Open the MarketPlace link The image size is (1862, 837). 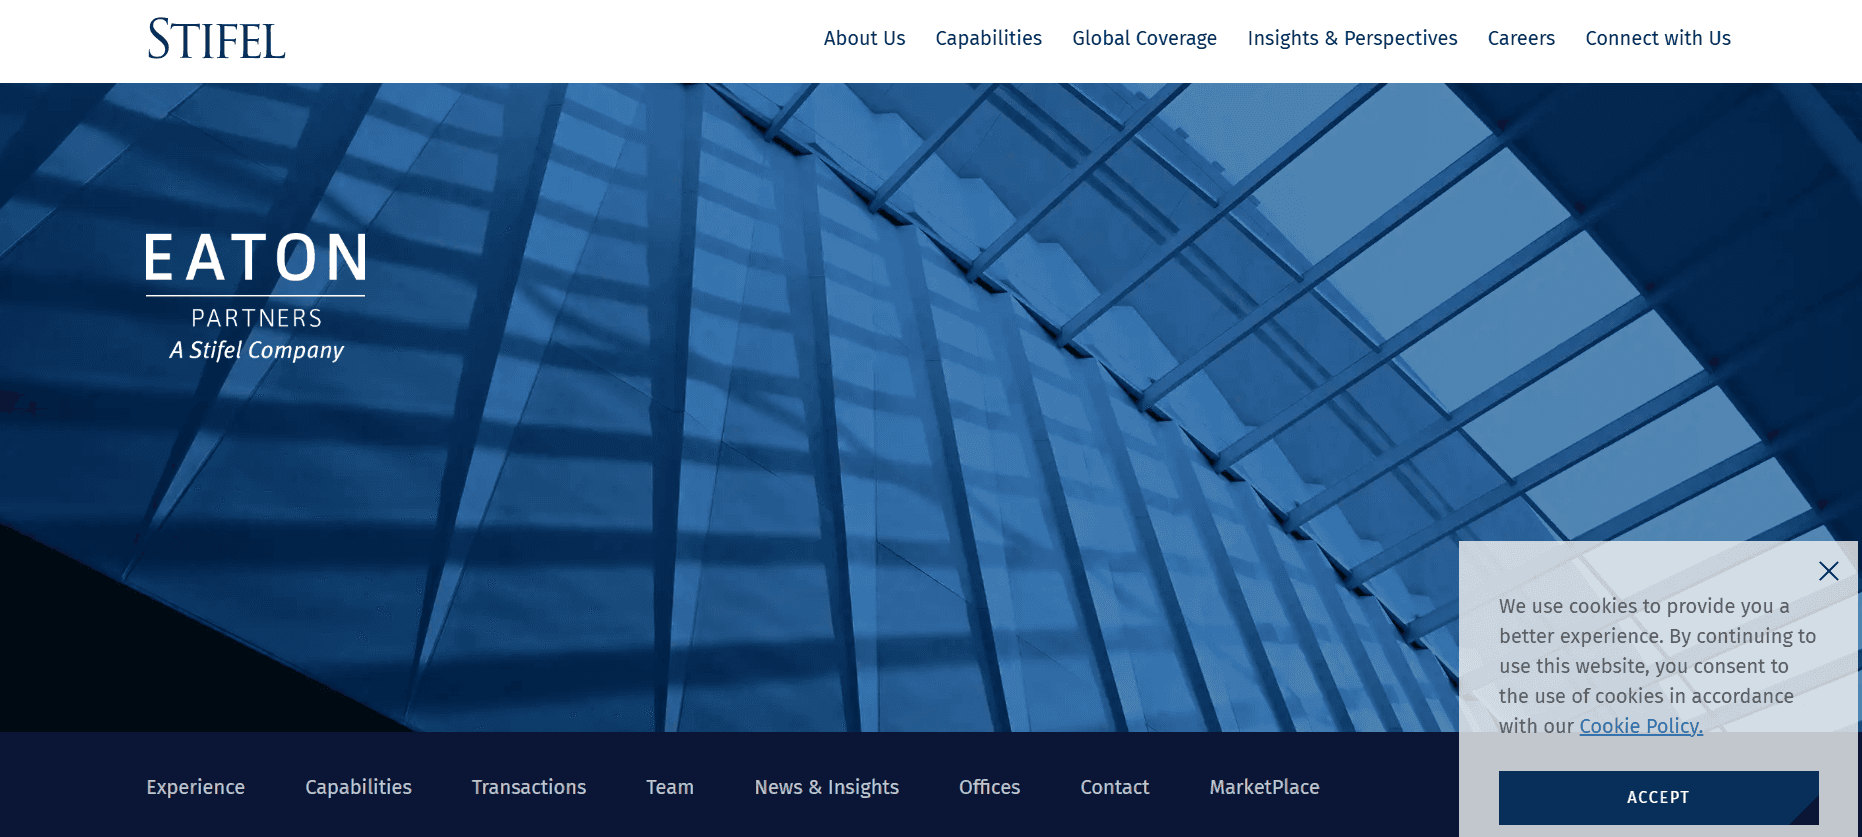click(1264, 787)
